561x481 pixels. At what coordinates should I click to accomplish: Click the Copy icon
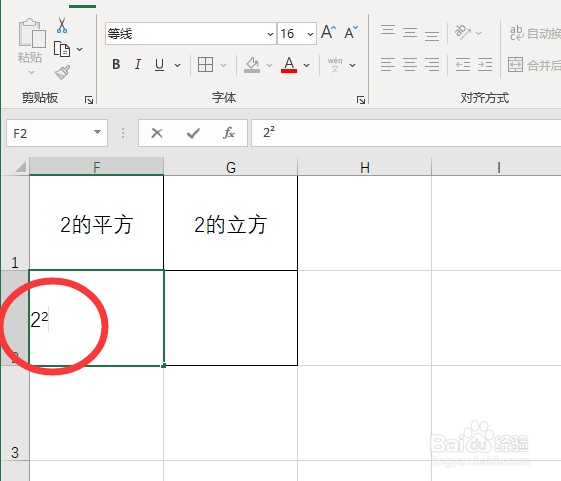pyautogui.click(x=62, y=49)
